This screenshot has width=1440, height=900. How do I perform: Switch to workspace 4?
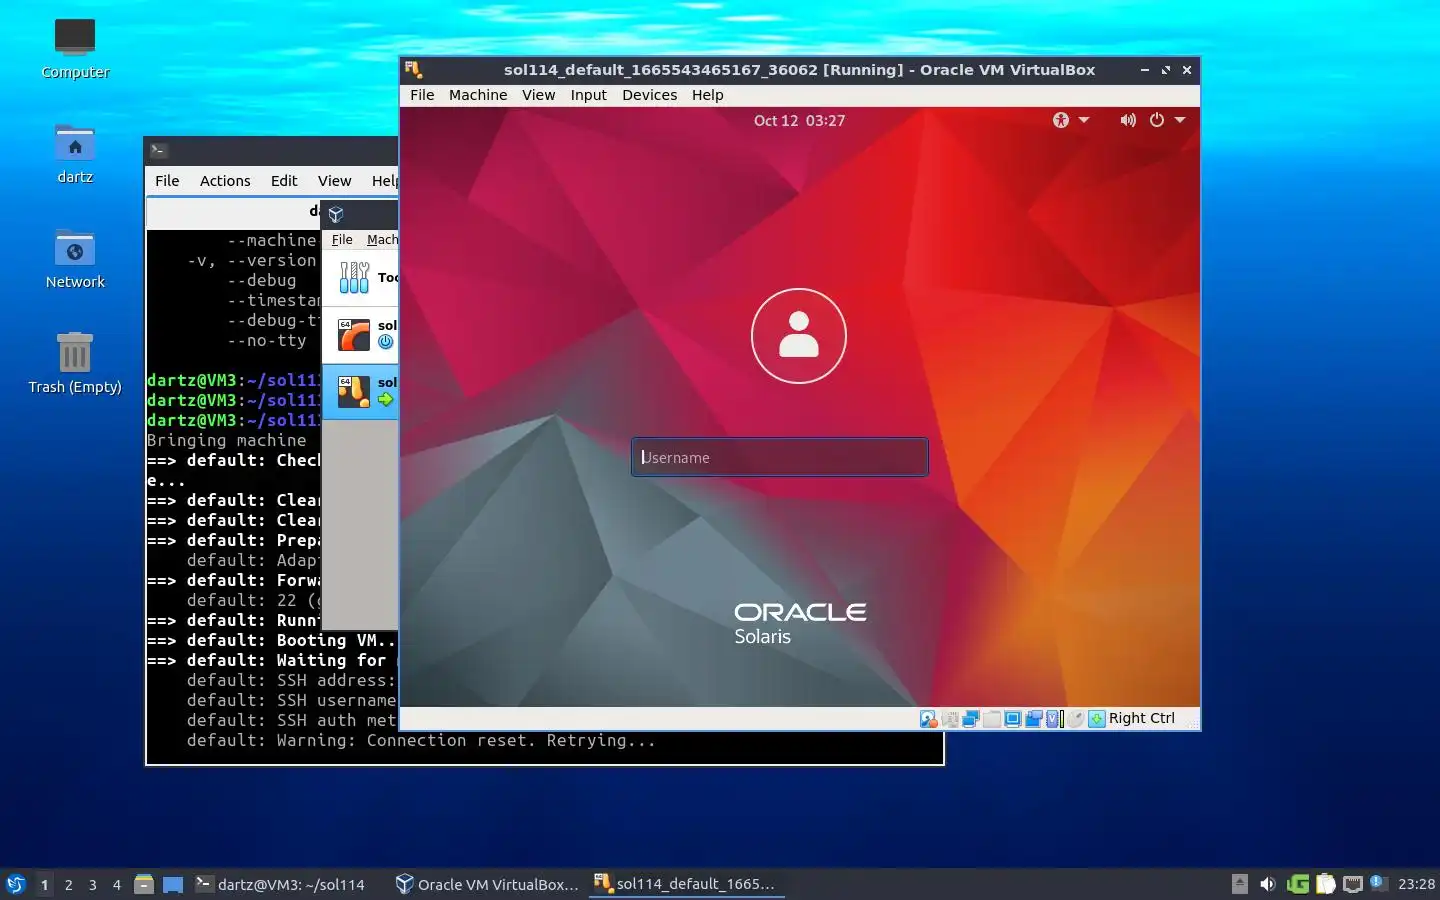tap(117, 884)
